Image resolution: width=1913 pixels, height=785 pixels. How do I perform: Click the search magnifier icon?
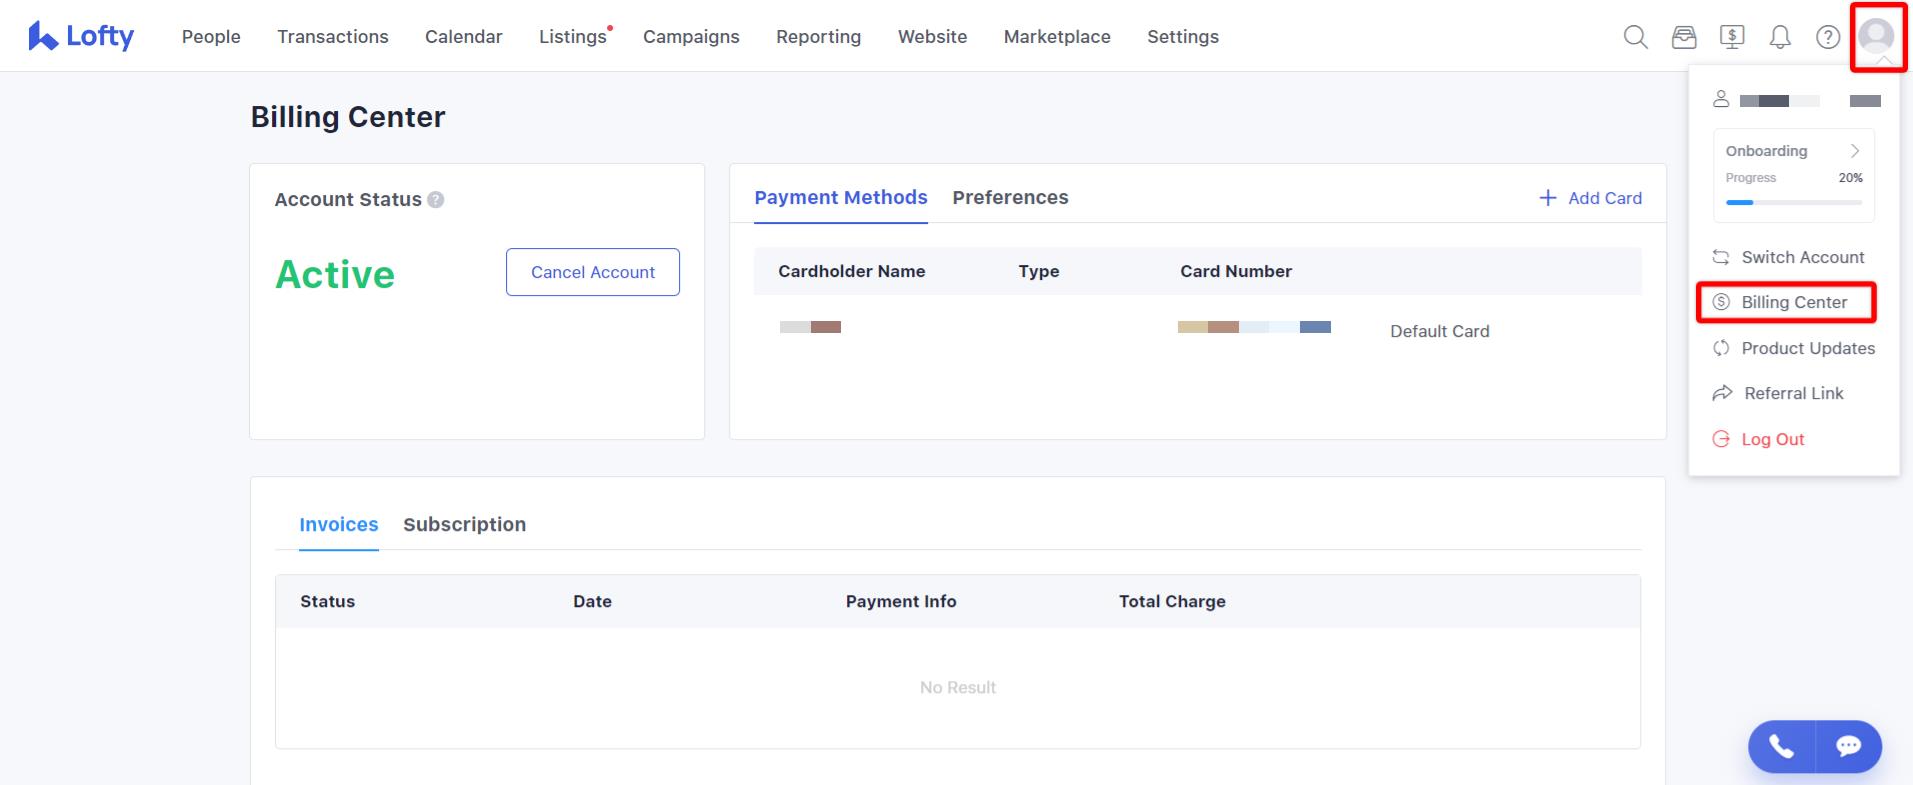(x=1635, y=37)
